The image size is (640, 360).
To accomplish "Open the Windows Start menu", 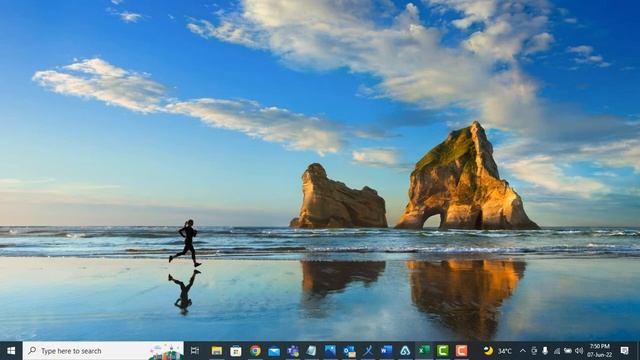I will pyautogui.click(x=11, y=351).
